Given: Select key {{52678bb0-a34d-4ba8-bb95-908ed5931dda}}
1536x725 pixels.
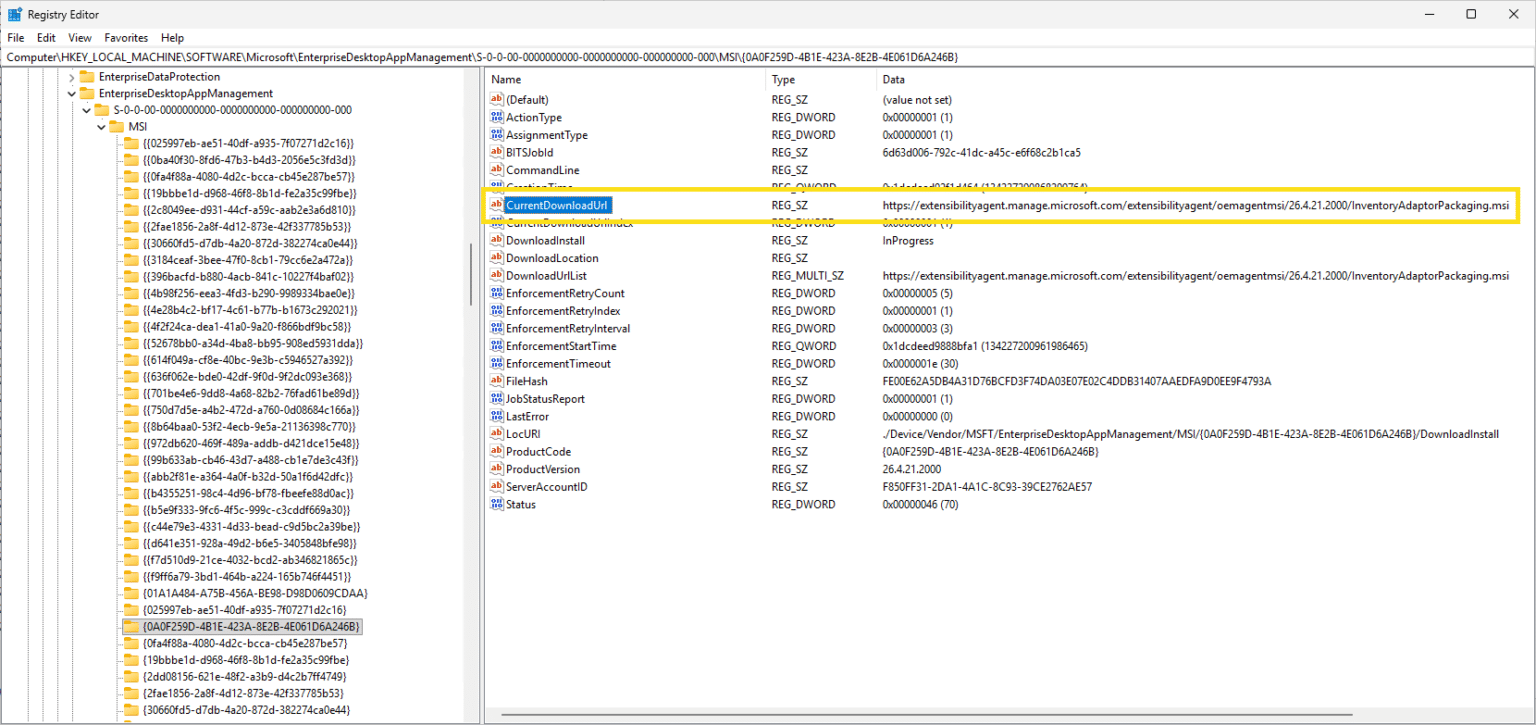Looking at the screenshot, I should 253,343.
